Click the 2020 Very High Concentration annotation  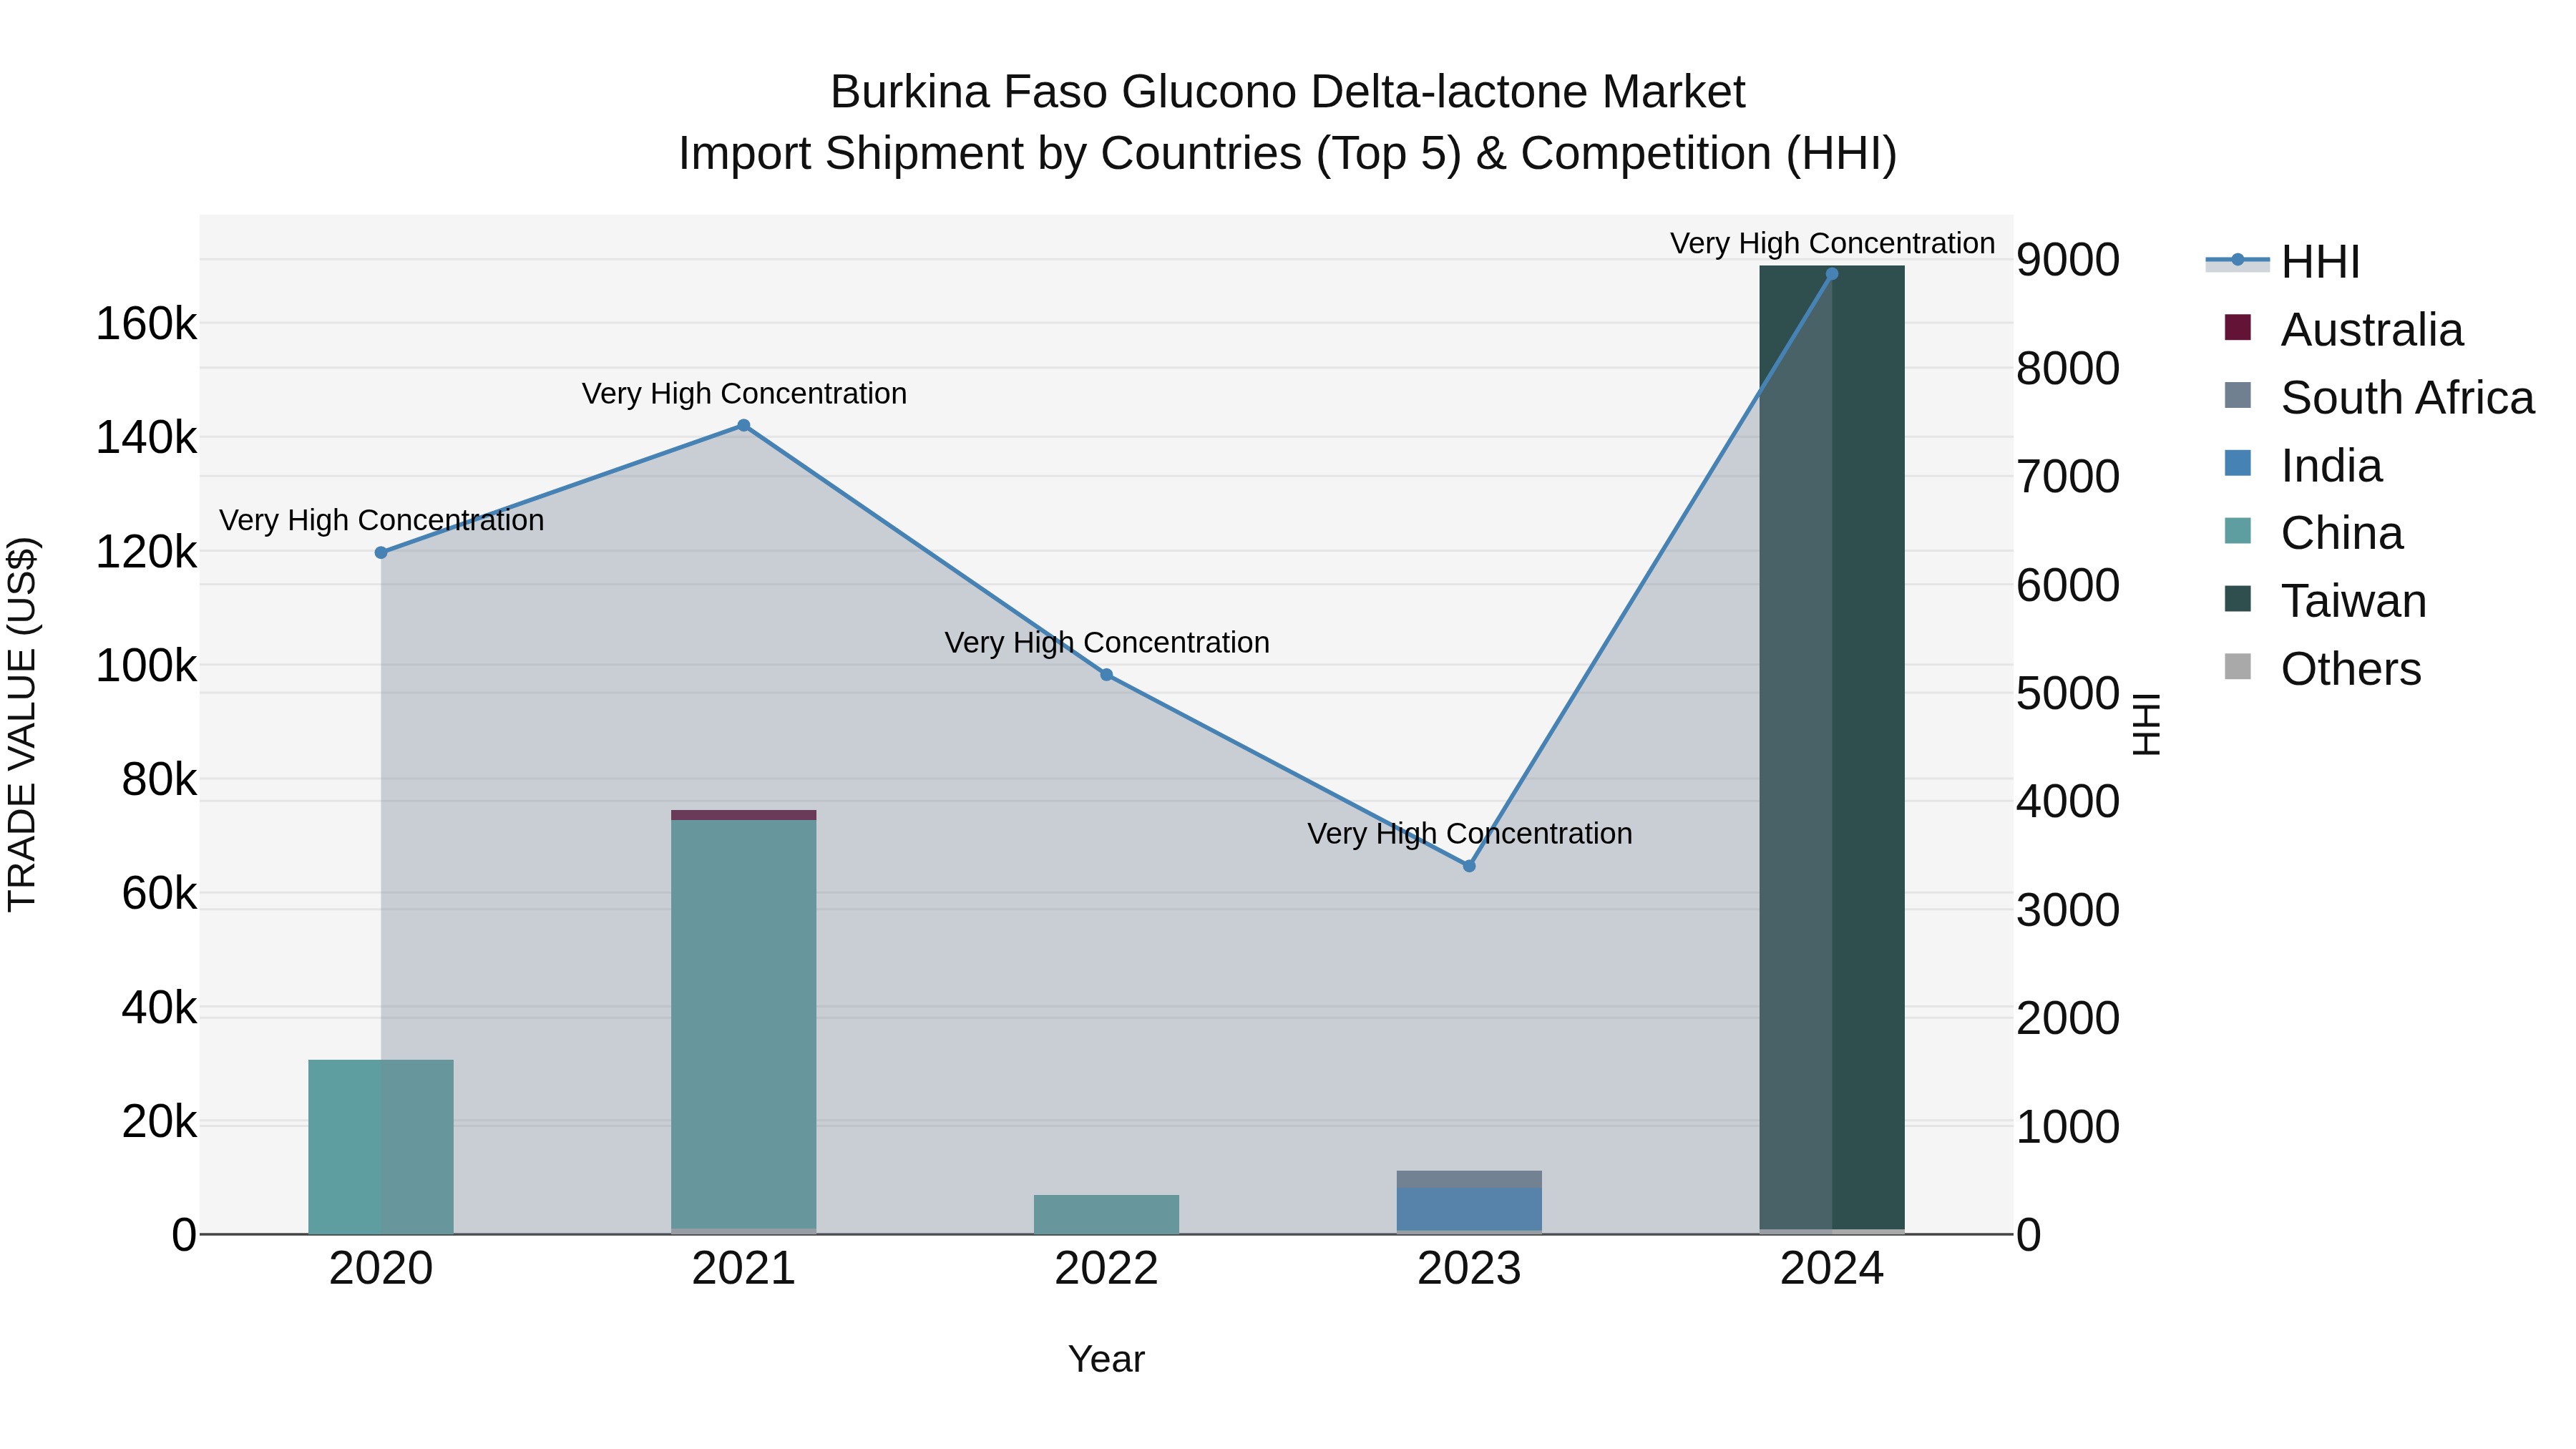pyautogui.click(x=381, y=521)
